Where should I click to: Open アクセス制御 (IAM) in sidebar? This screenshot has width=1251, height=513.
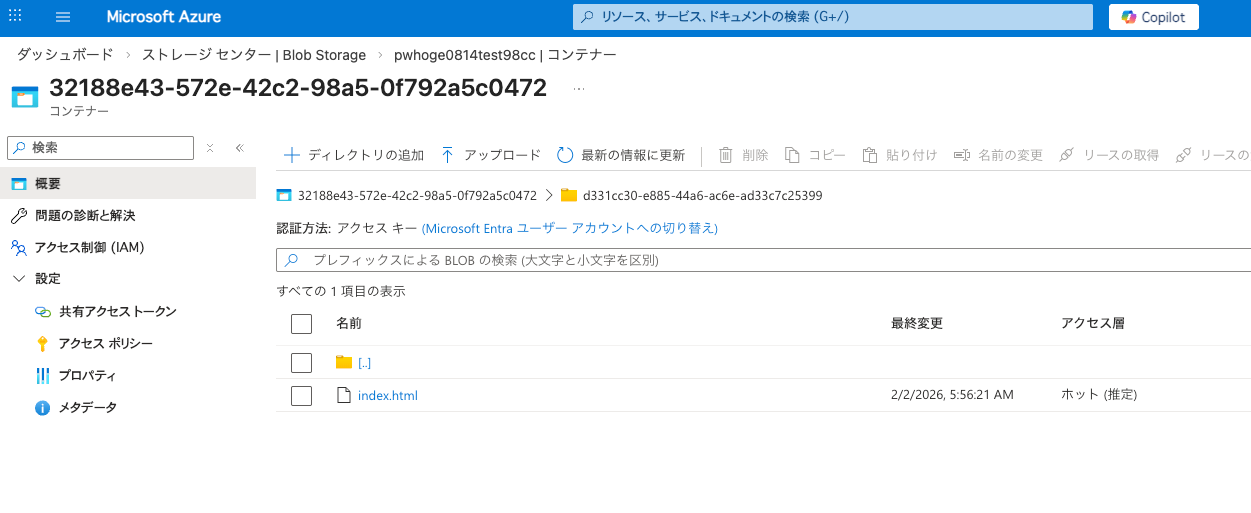tap(90, 247)
